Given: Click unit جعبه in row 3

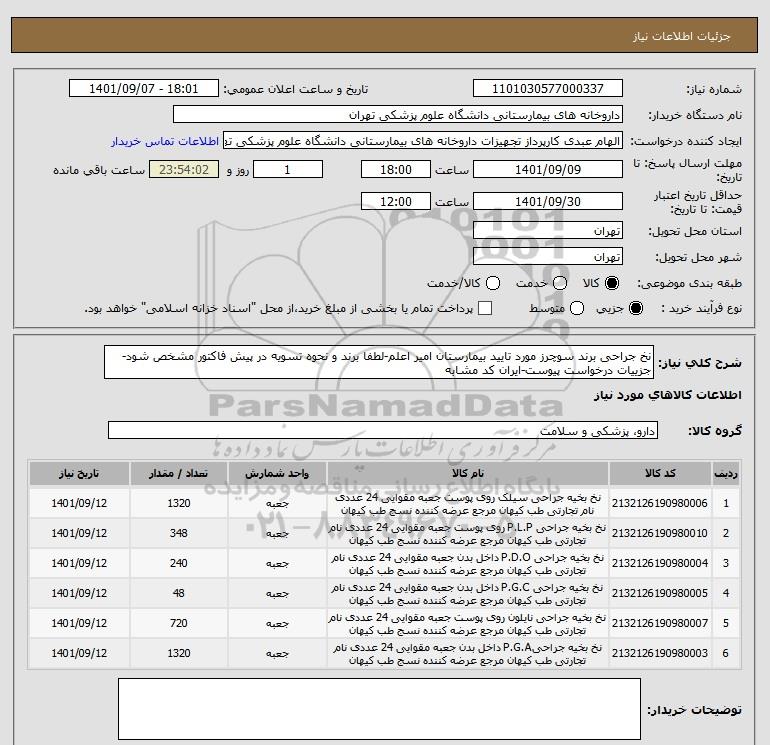Looking at the screenshot, I should pos(277,564).
